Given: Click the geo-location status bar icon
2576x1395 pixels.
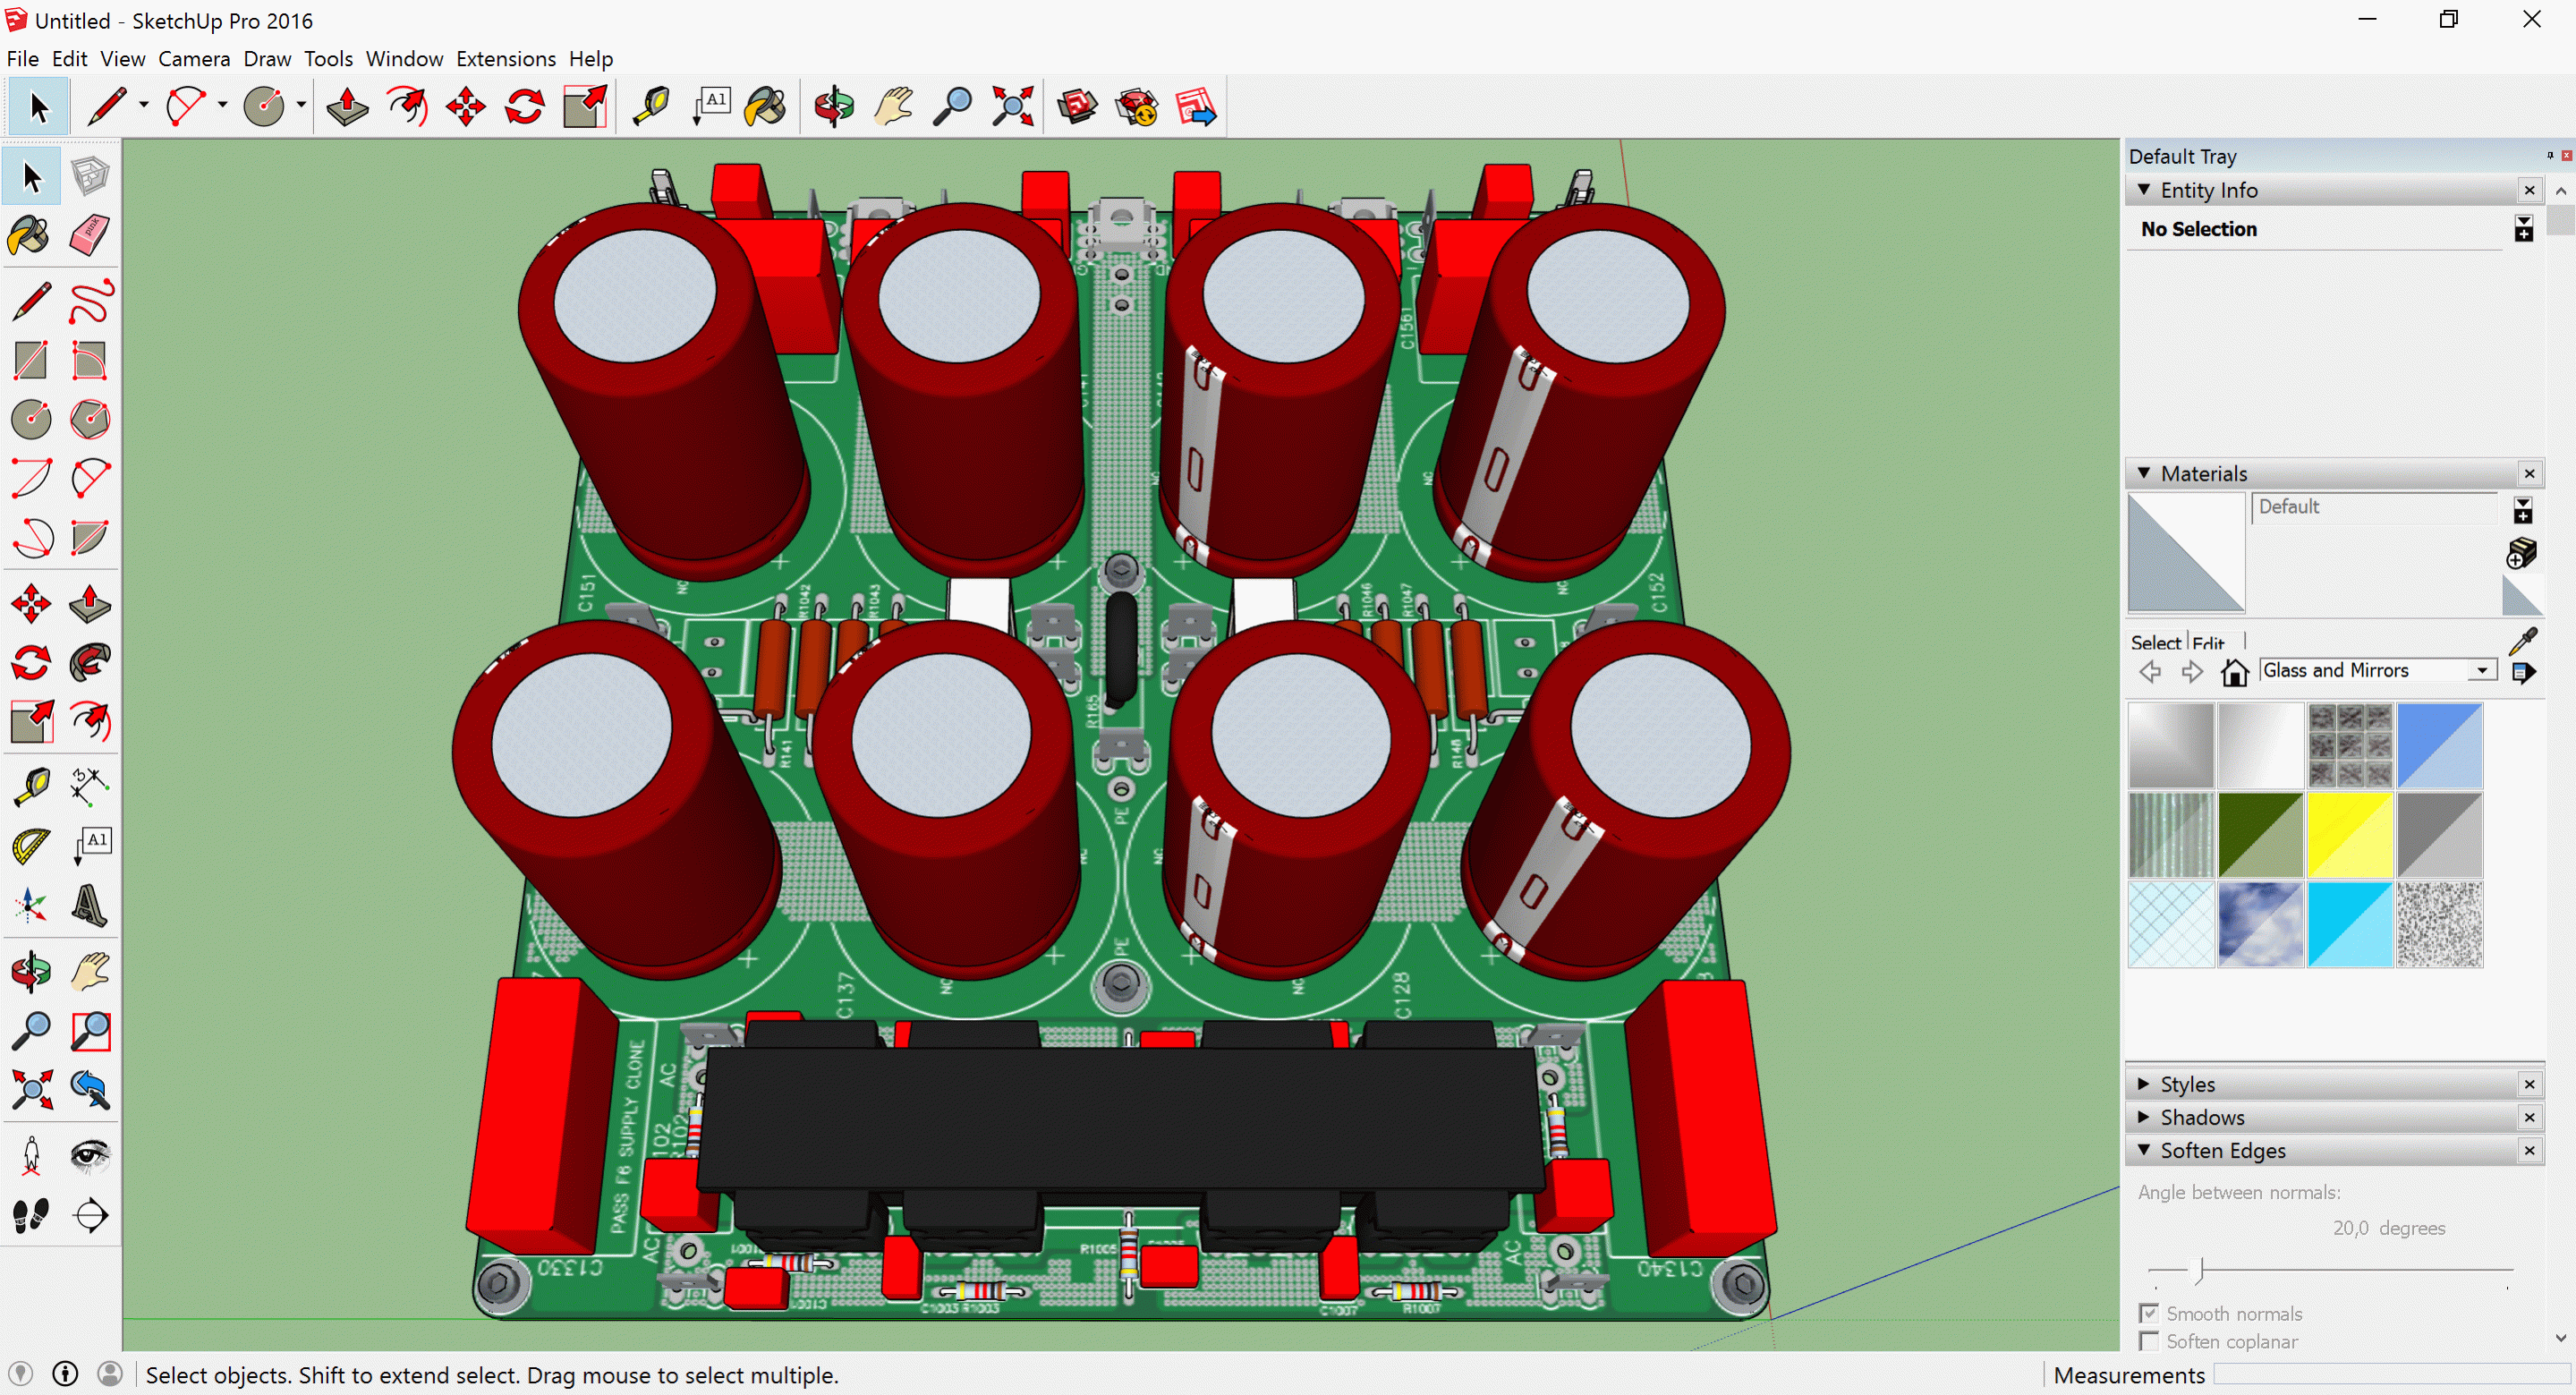Looking at the screenshot, I should coord(20,1374).
